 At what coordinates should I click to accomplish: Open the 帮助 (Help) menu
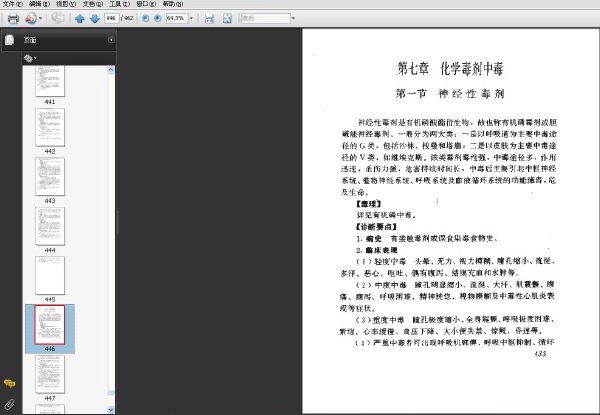click(173, 4)
